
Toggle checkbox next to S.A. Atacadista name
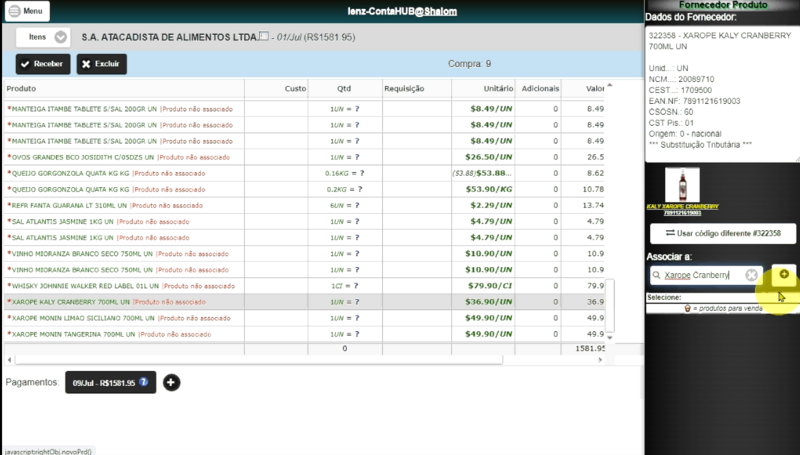[x=264, y=36]
